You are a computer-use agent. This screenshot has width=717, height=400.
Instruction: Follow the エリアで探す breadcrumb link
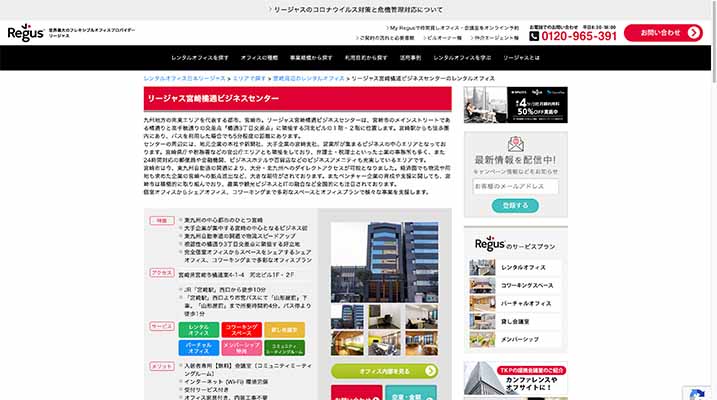coord(249,79)
